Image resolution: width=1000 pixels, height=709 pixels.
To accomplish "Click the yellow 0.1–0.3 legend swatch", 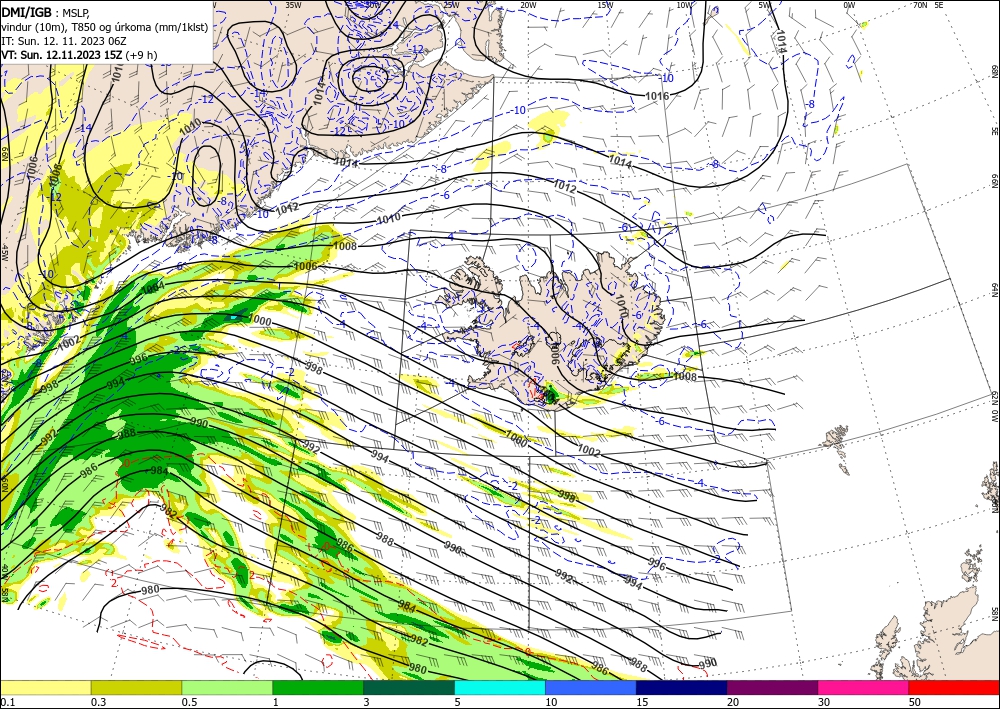I will coord(45,687).
